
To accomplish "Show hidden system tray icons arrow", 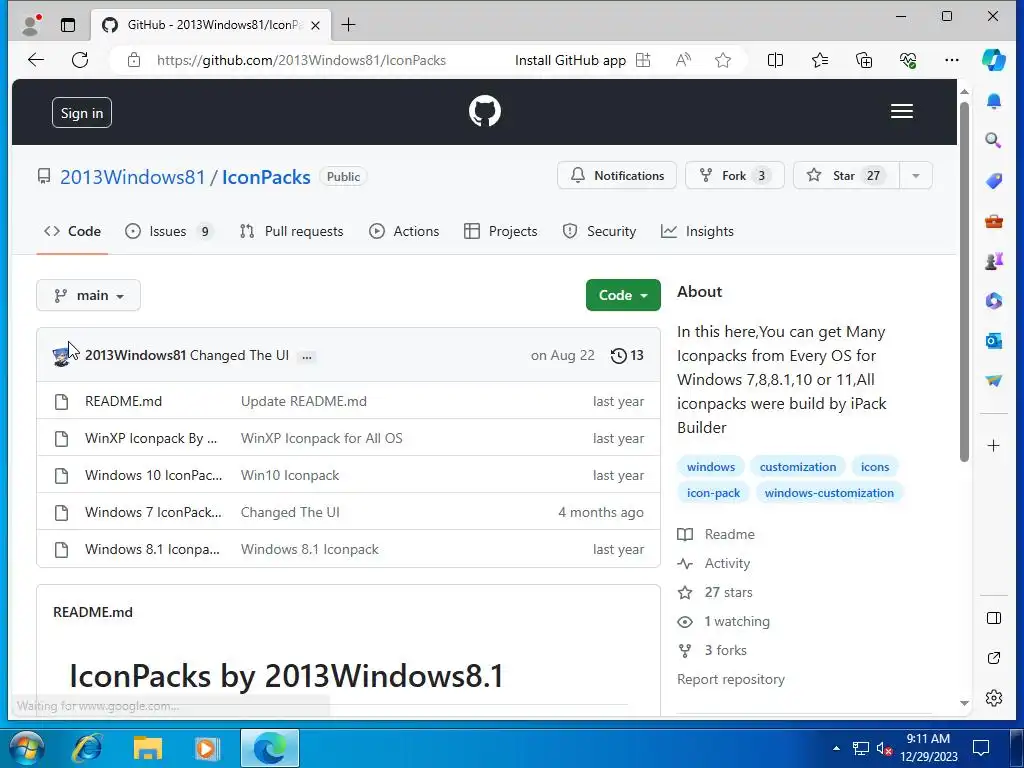I will click(x=836, y=748).
